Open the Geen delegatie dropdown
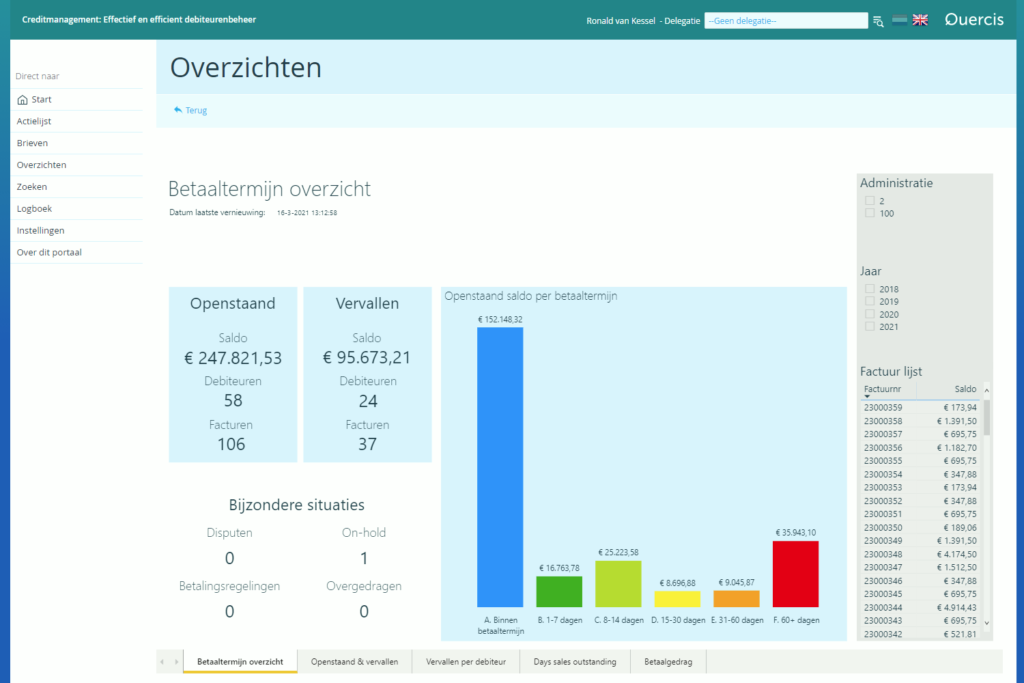This screenshot has height=683, width=1024. 786,21
